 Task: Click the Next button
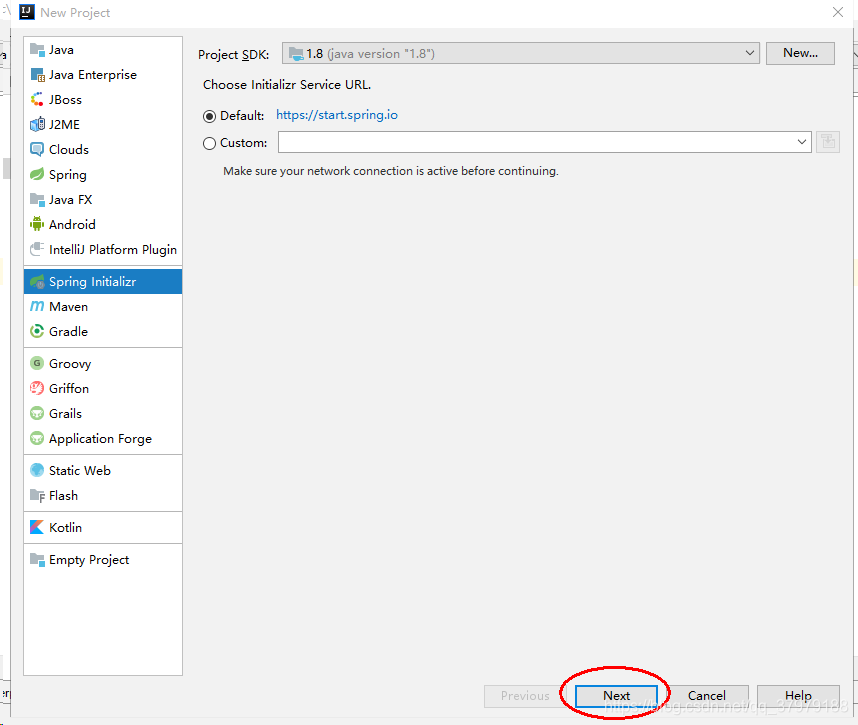pos(616,695)
